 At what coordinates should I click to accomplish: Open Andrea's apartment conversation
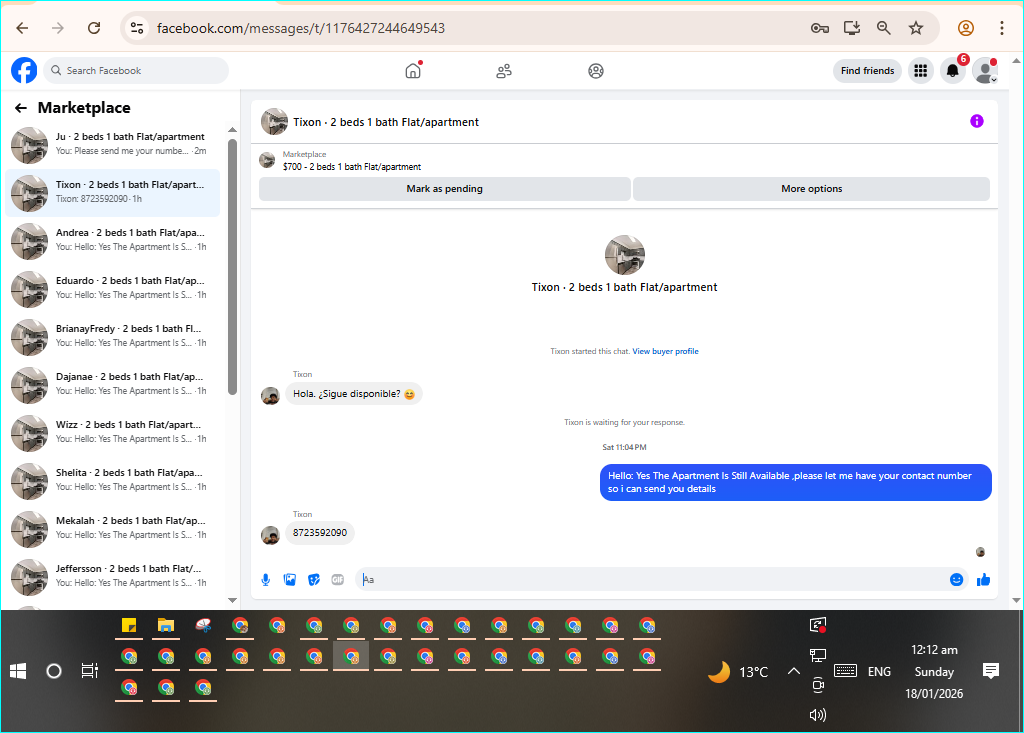point(112,240)
